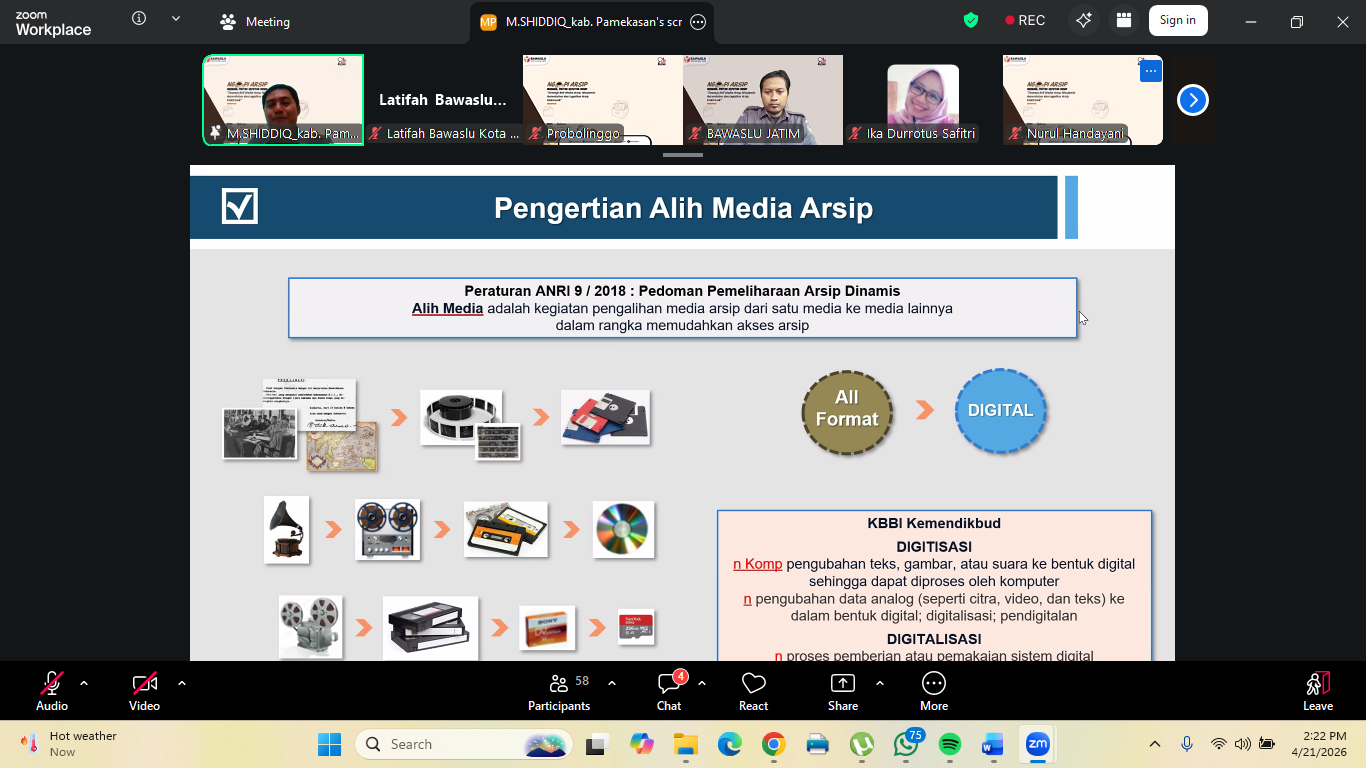Viewport: 1366px width, 768px height.
Task: Click the green encryption shield icon
Action: [970, 21]
